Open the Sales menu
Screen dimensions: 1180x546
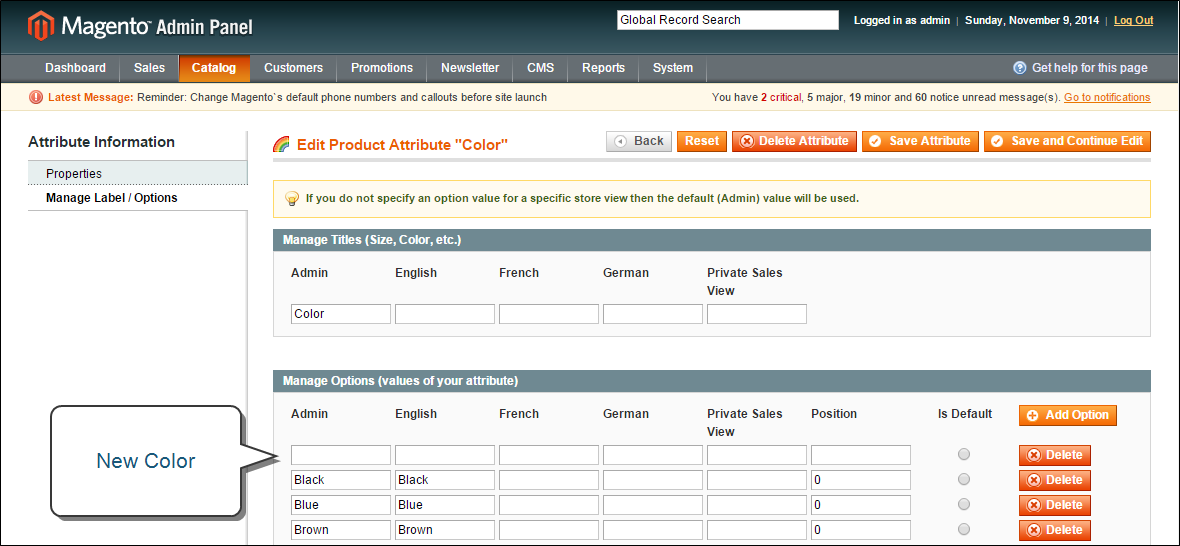149,68
